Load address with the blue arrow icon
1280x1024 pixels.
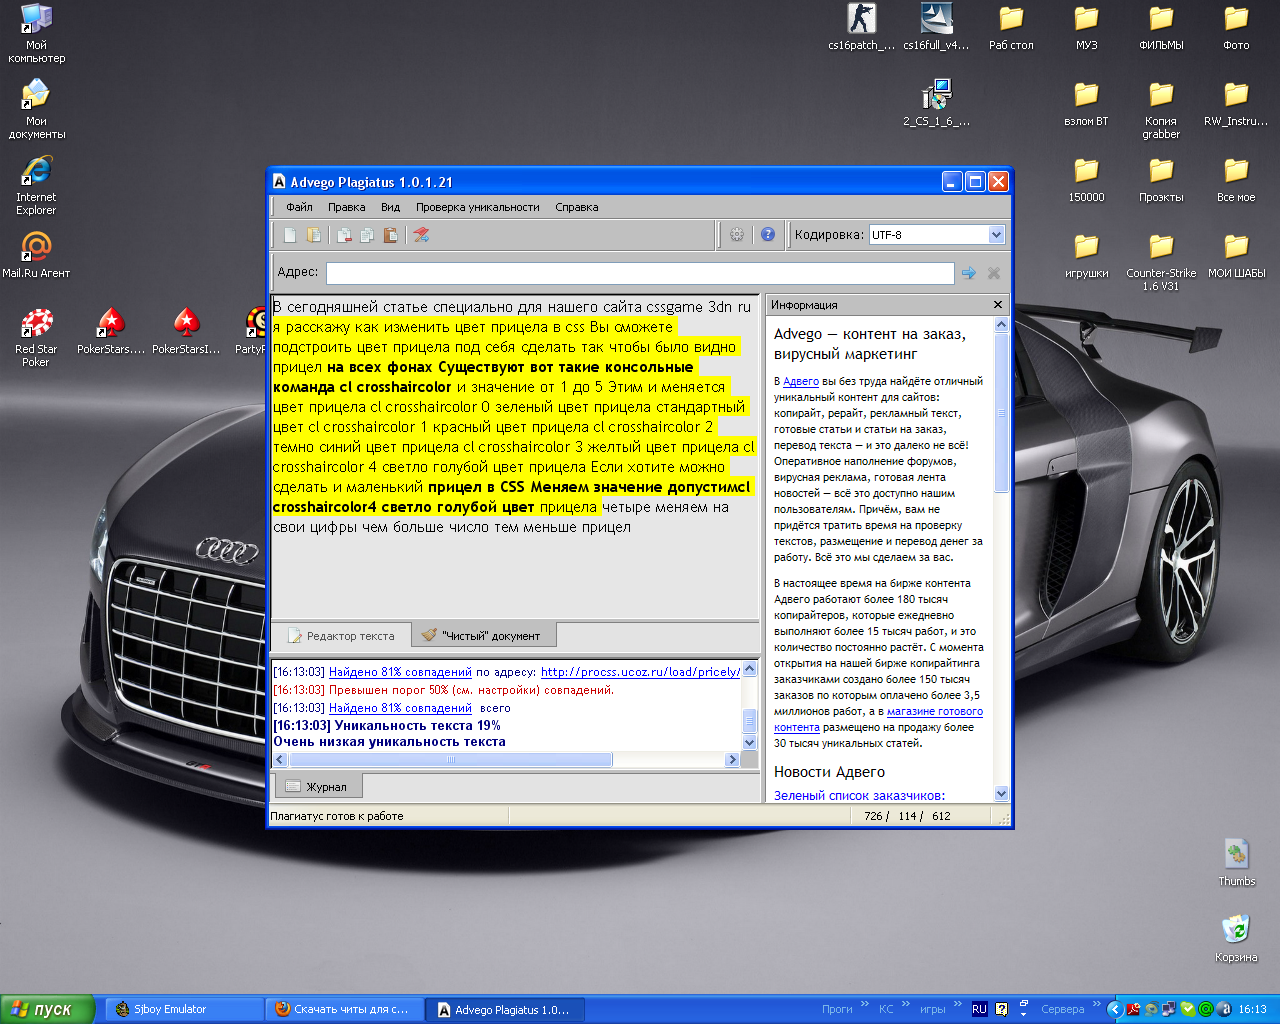point(968,272)
